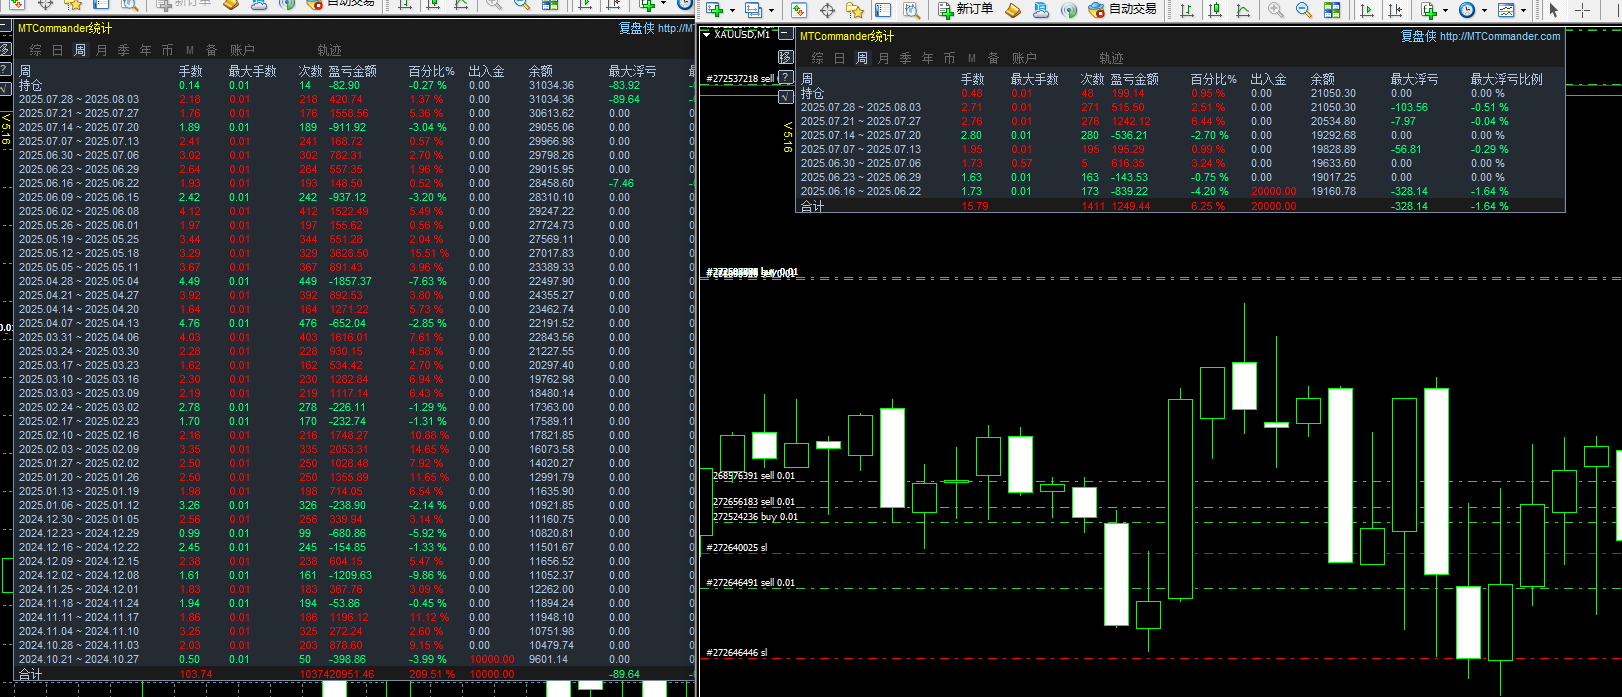Click the ? help button on right panel
Screen dimensions: 1622x697
pos(785,77)
